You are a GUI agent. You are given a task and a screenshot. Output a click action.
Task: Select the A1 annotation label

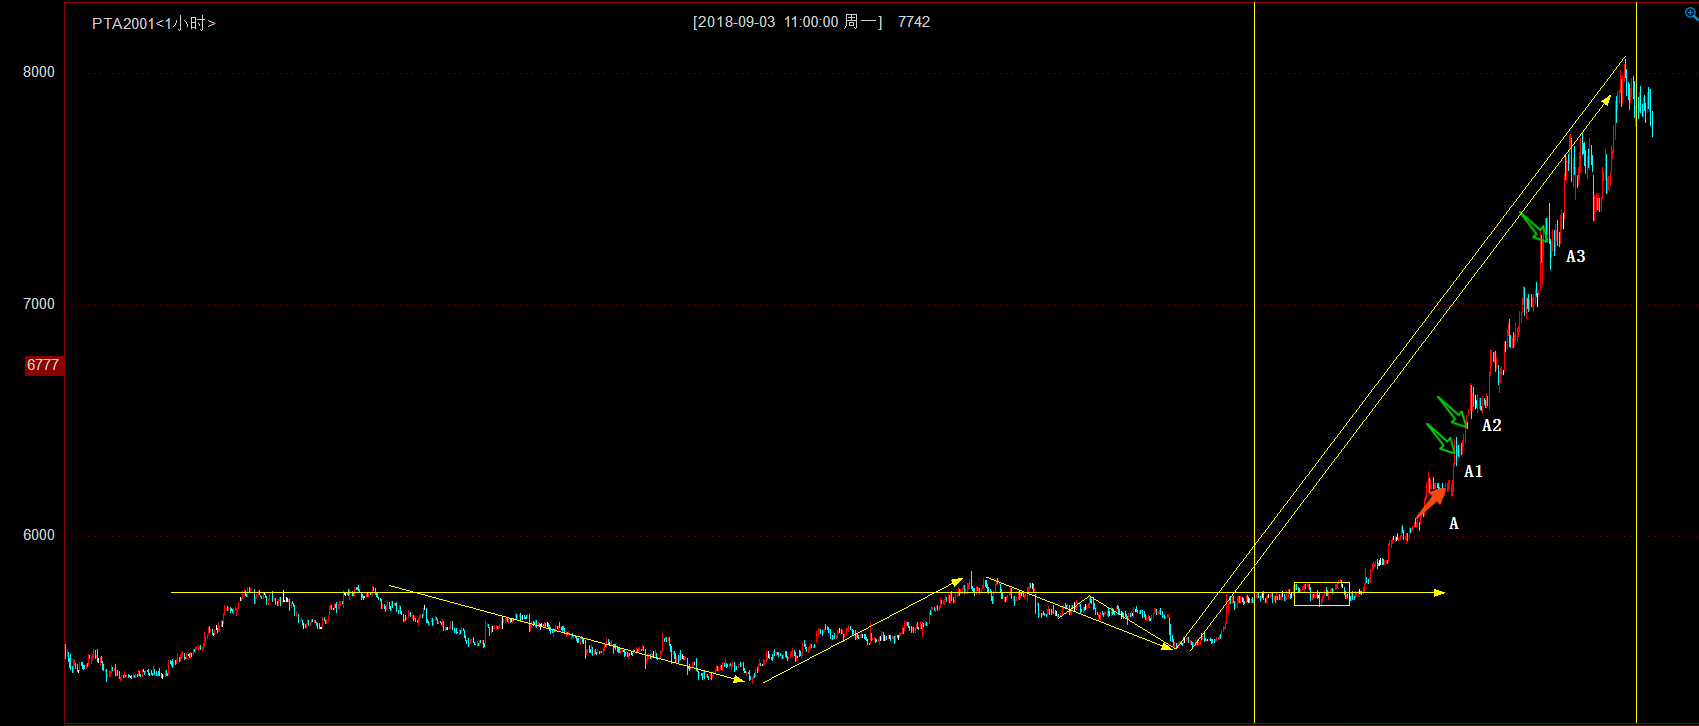(x=1474, y=472)
